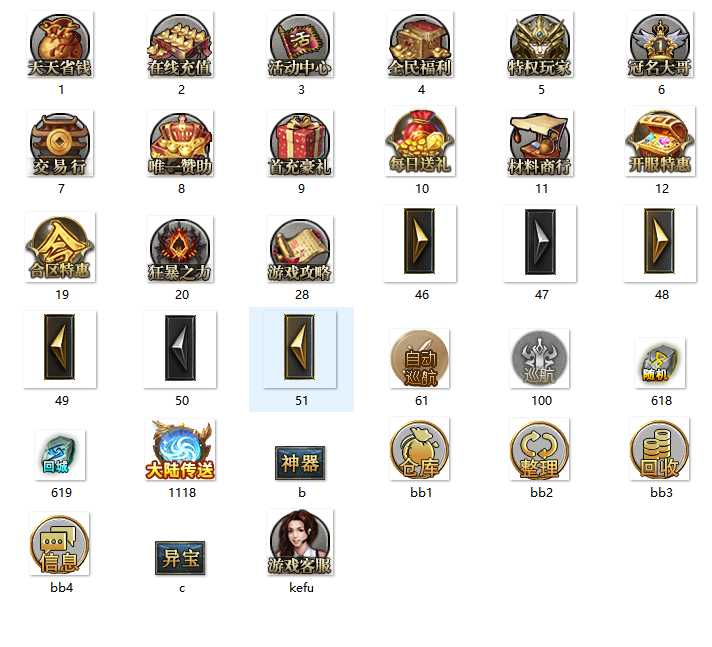
Task: Select the 开服特惠 treasure chest icon
Action: pos(660,142)
